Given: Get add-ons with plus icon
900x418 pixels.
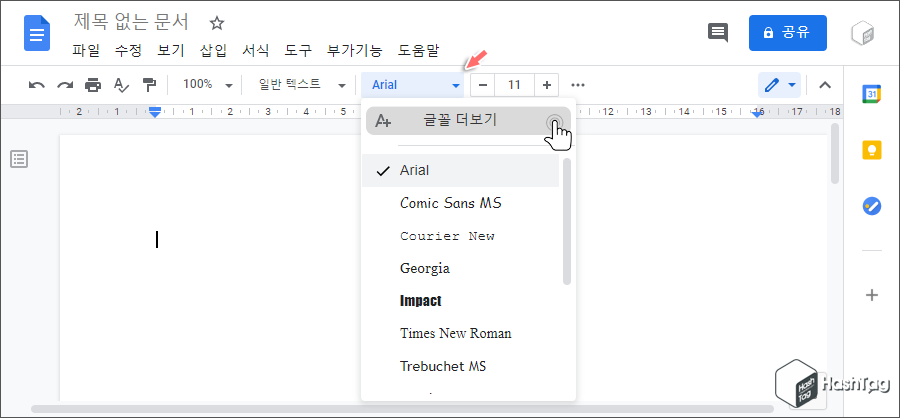Looking at the screenshot, I should click(872, 295).
